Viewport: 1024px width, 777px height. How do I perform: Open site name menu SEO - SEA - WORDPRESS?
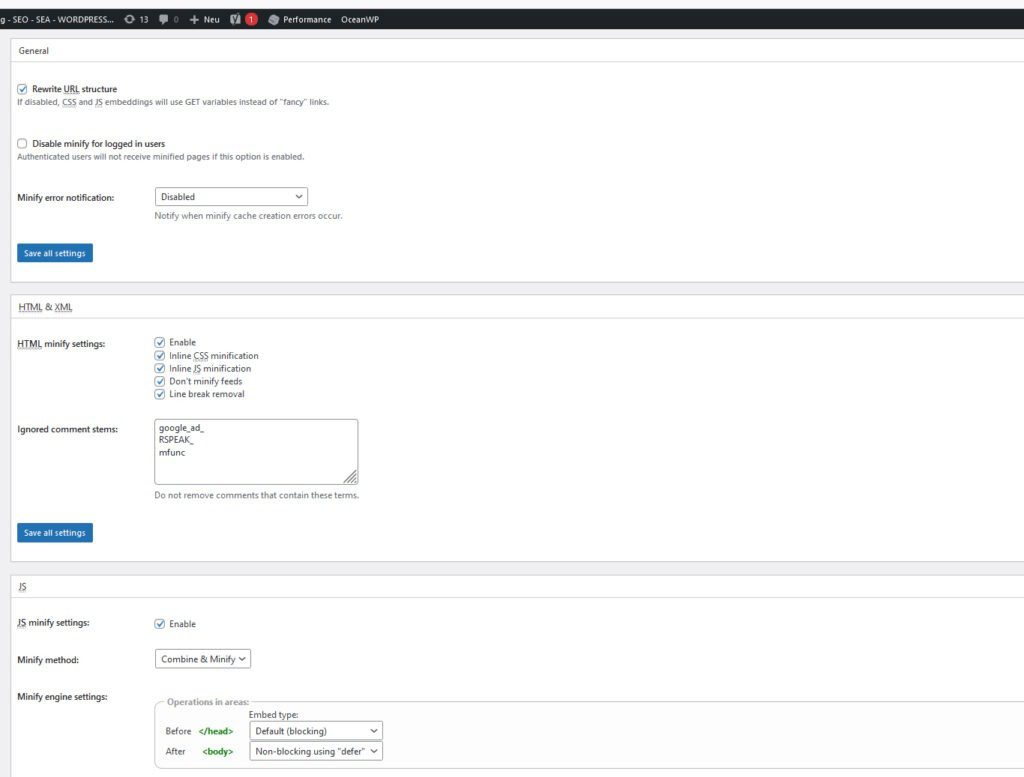tap(57, 20)
